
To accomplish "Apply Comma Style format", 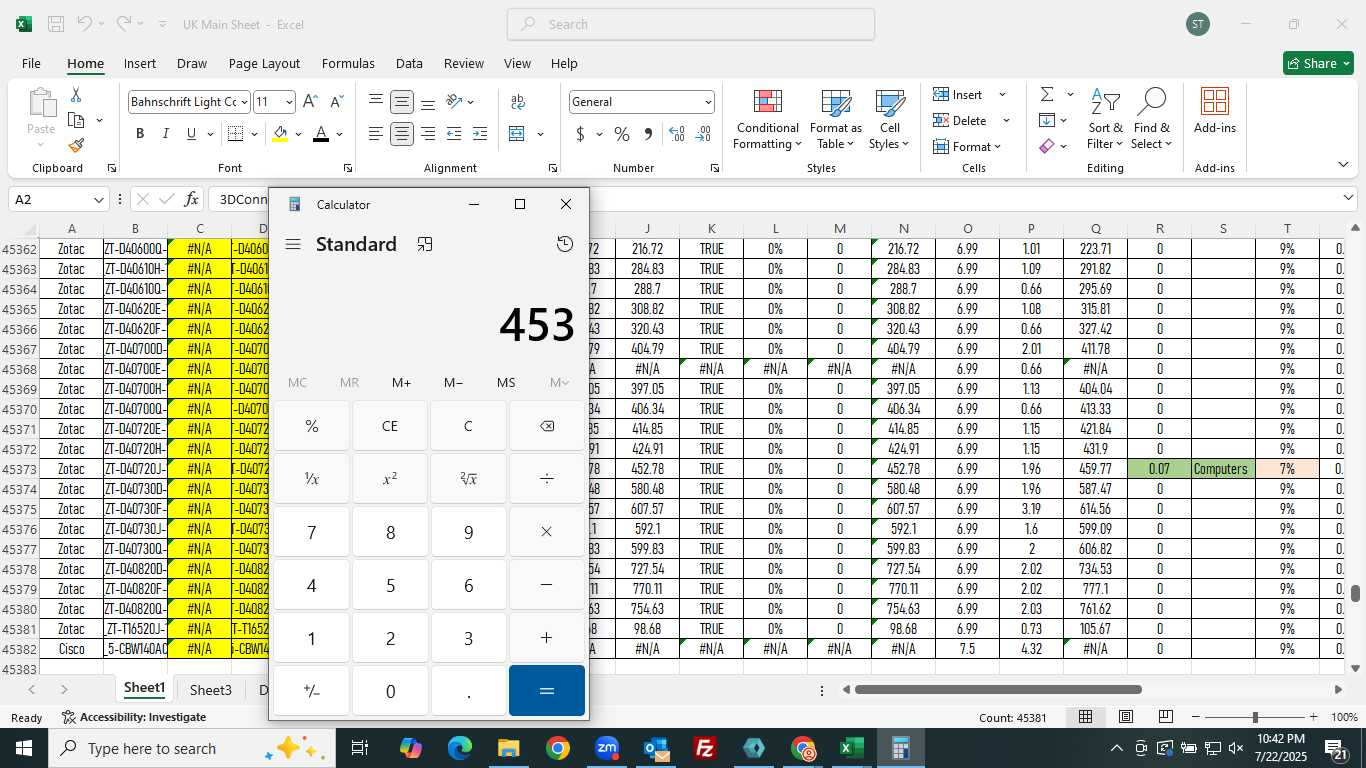I will pos(648,134).
